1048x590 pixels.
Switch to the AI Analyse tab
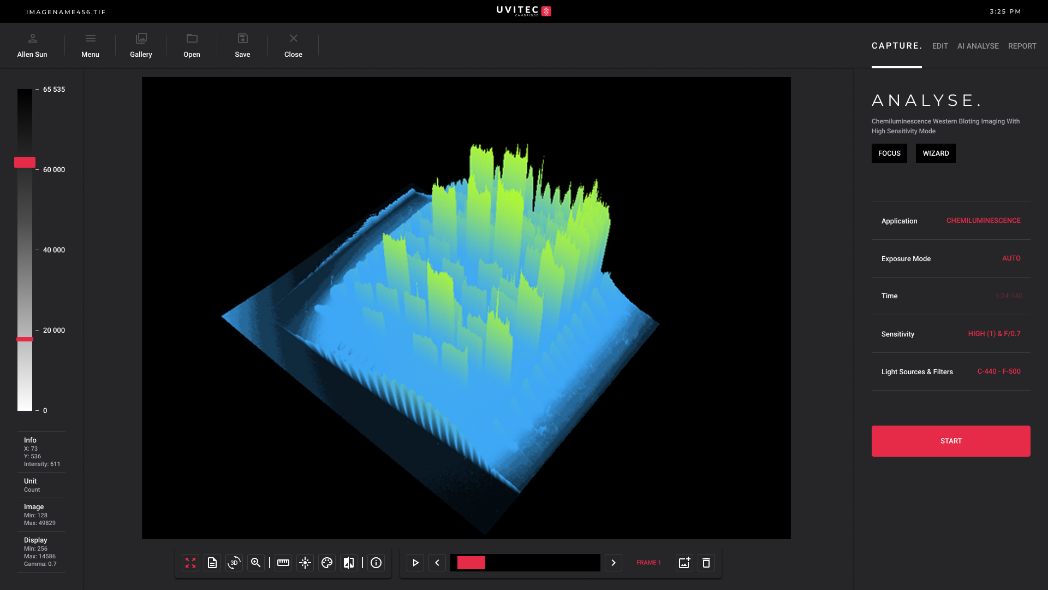click(x=977, y=46)
